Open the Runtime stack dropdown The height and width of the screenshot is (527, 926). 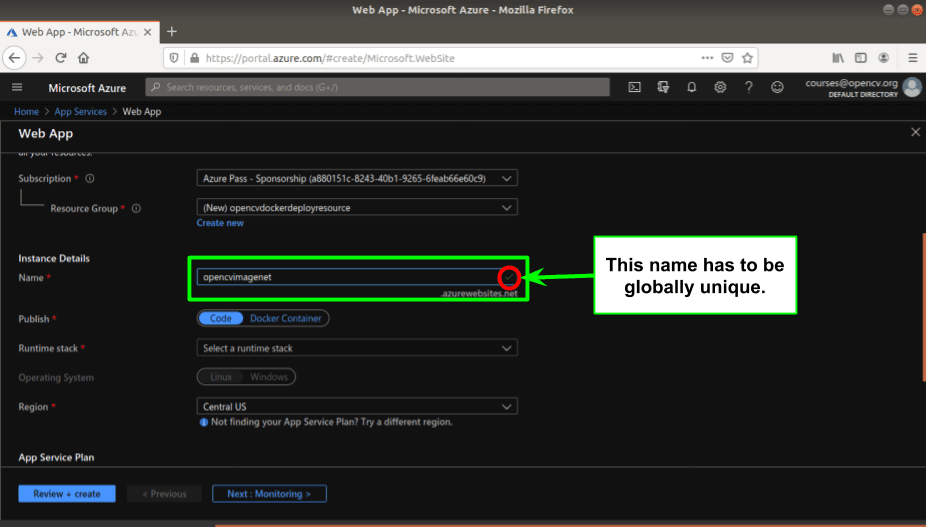point(357,348)
